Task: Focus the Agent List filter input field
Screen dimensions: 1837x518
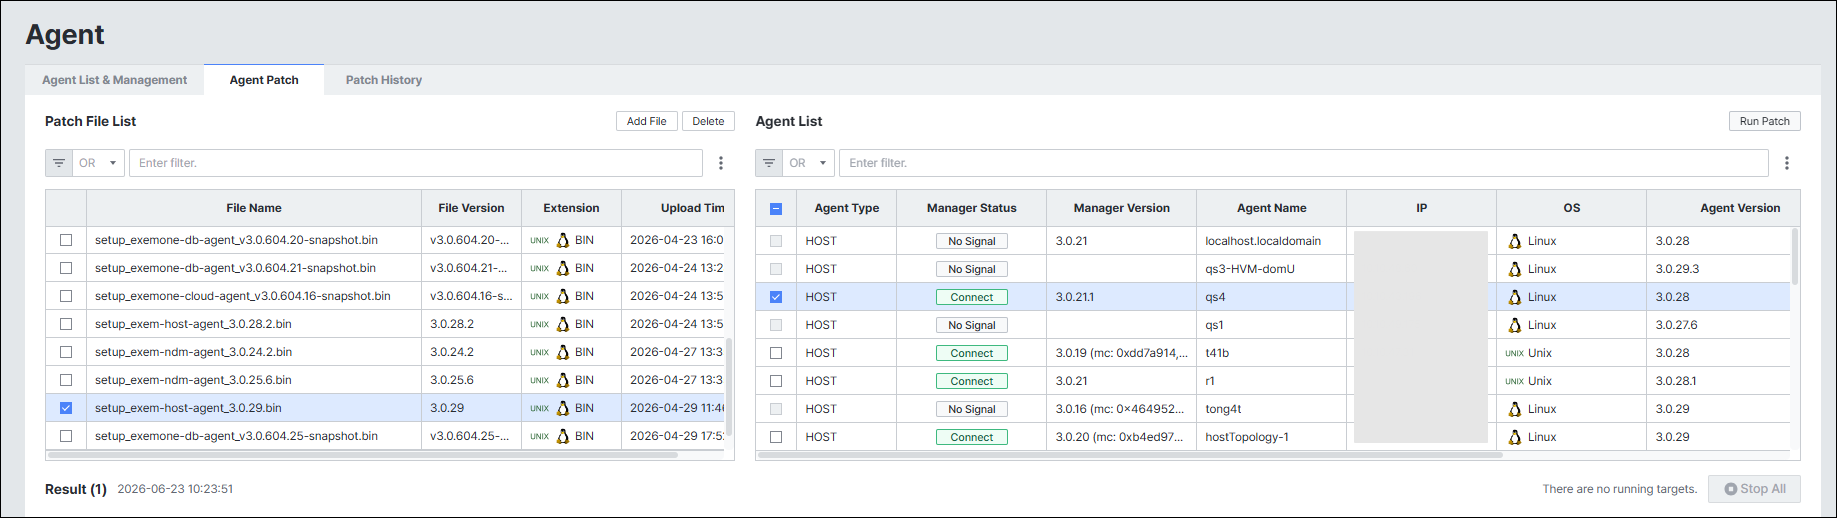Action: (1304, 163)
